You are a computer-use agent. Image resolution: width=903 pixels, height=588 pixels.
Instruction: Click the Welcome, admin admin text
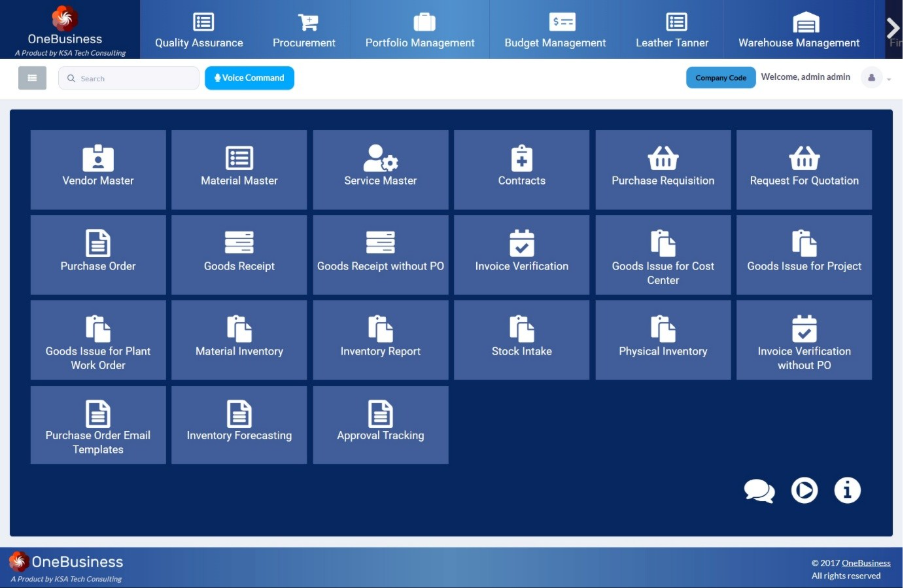click(x=805, y=77)
